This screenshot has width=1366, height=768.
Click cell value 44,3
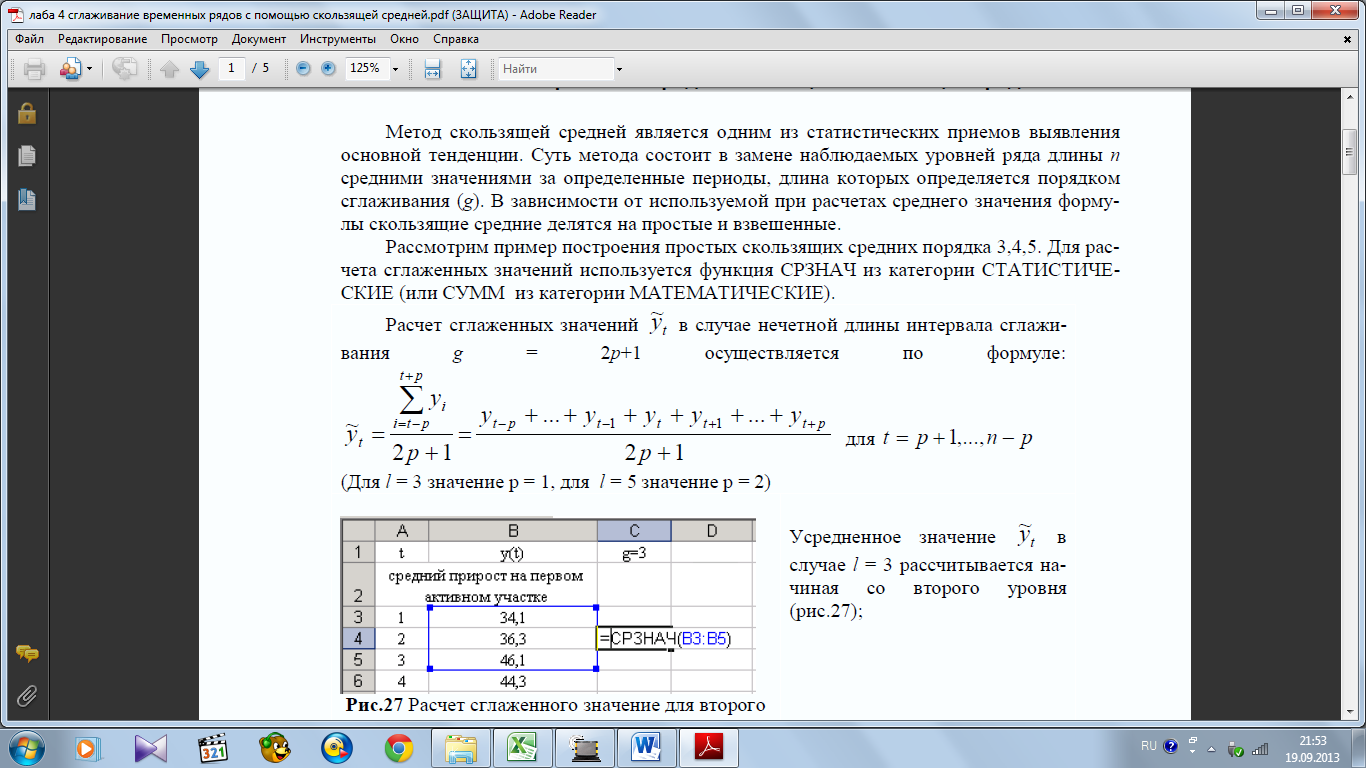pyautogui.click(x=512, y=682)
